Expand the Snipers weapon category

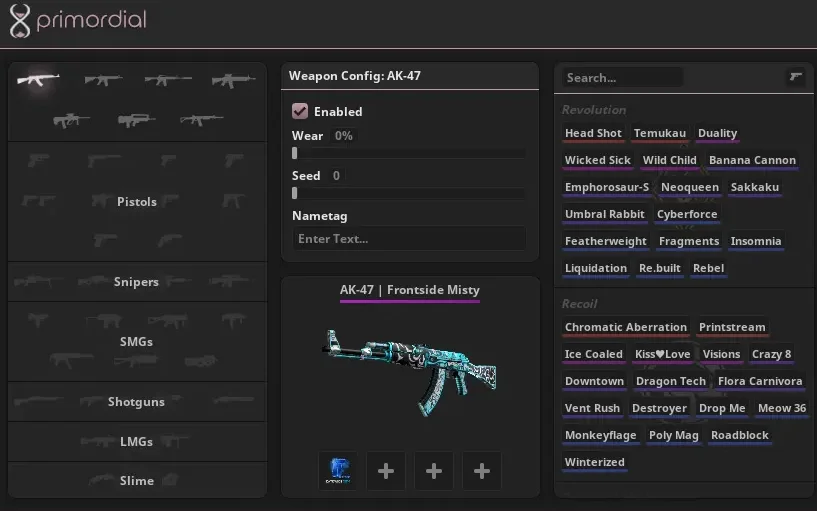[x=137, y=282]
